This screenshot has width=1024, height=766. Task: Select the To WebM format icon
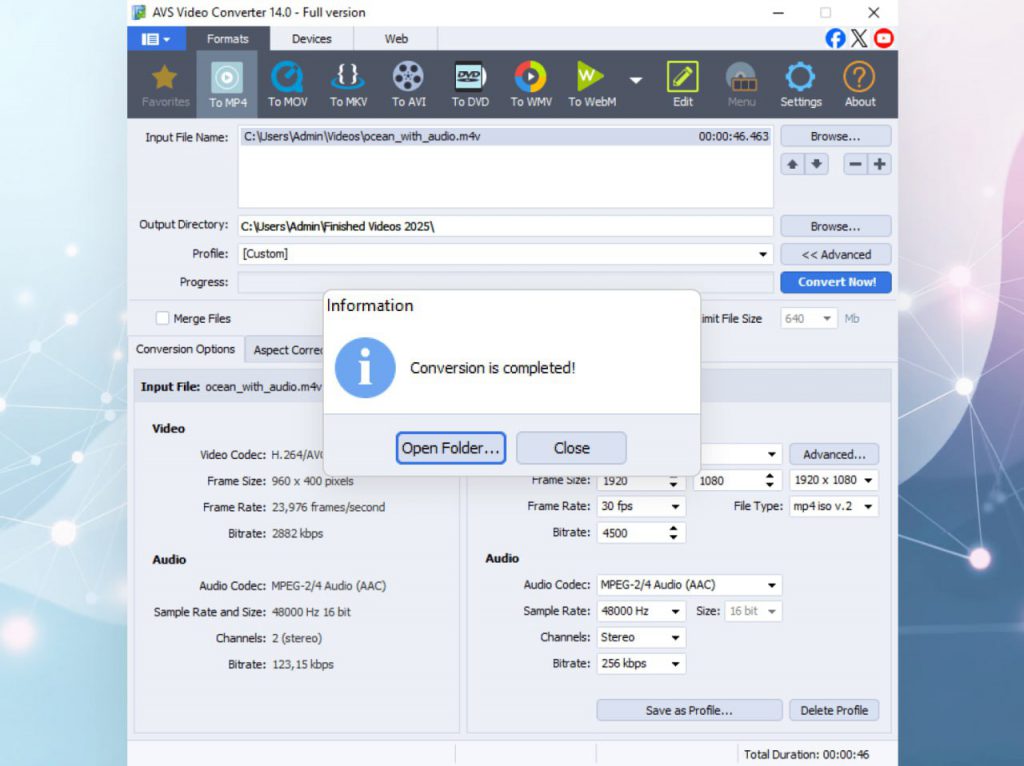591,84
